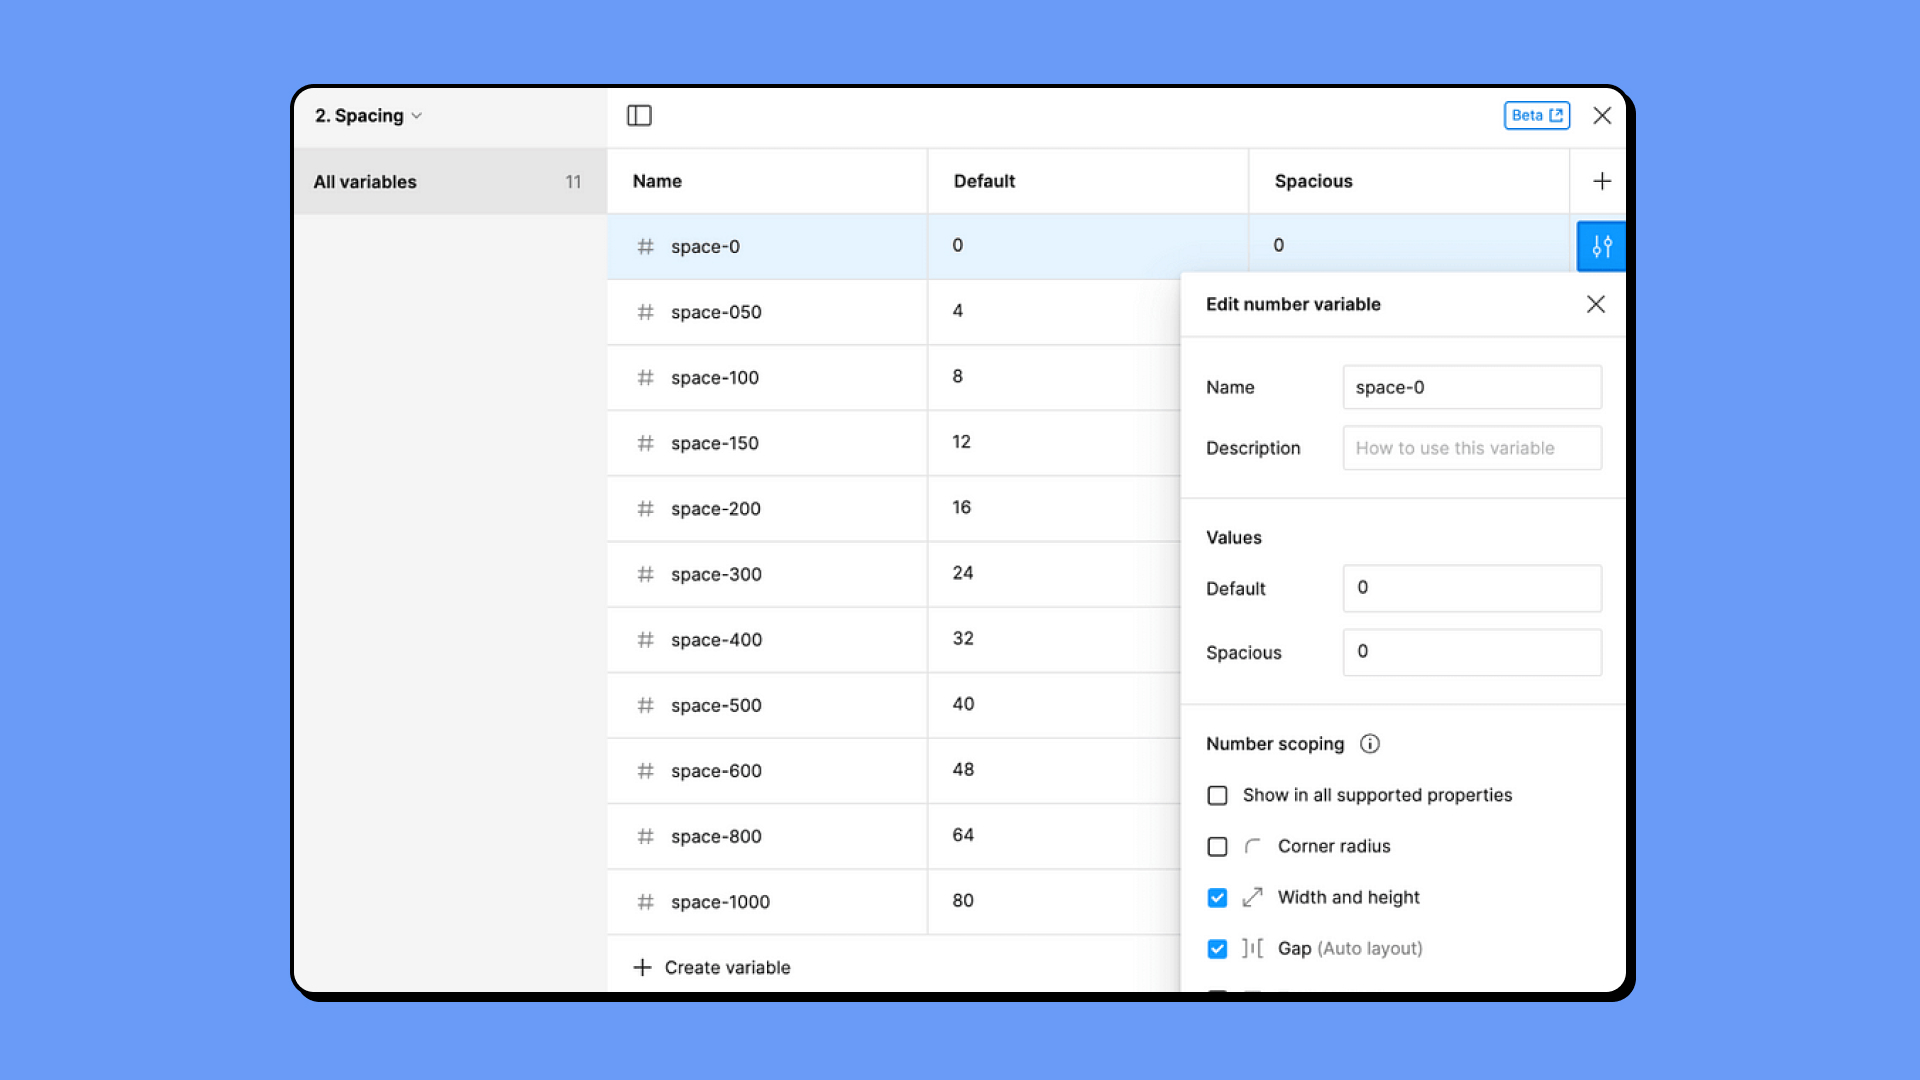This screenshot has width=1920, height=1080.
Task: Click the Beta external link badge
Action: [1536, 116]
